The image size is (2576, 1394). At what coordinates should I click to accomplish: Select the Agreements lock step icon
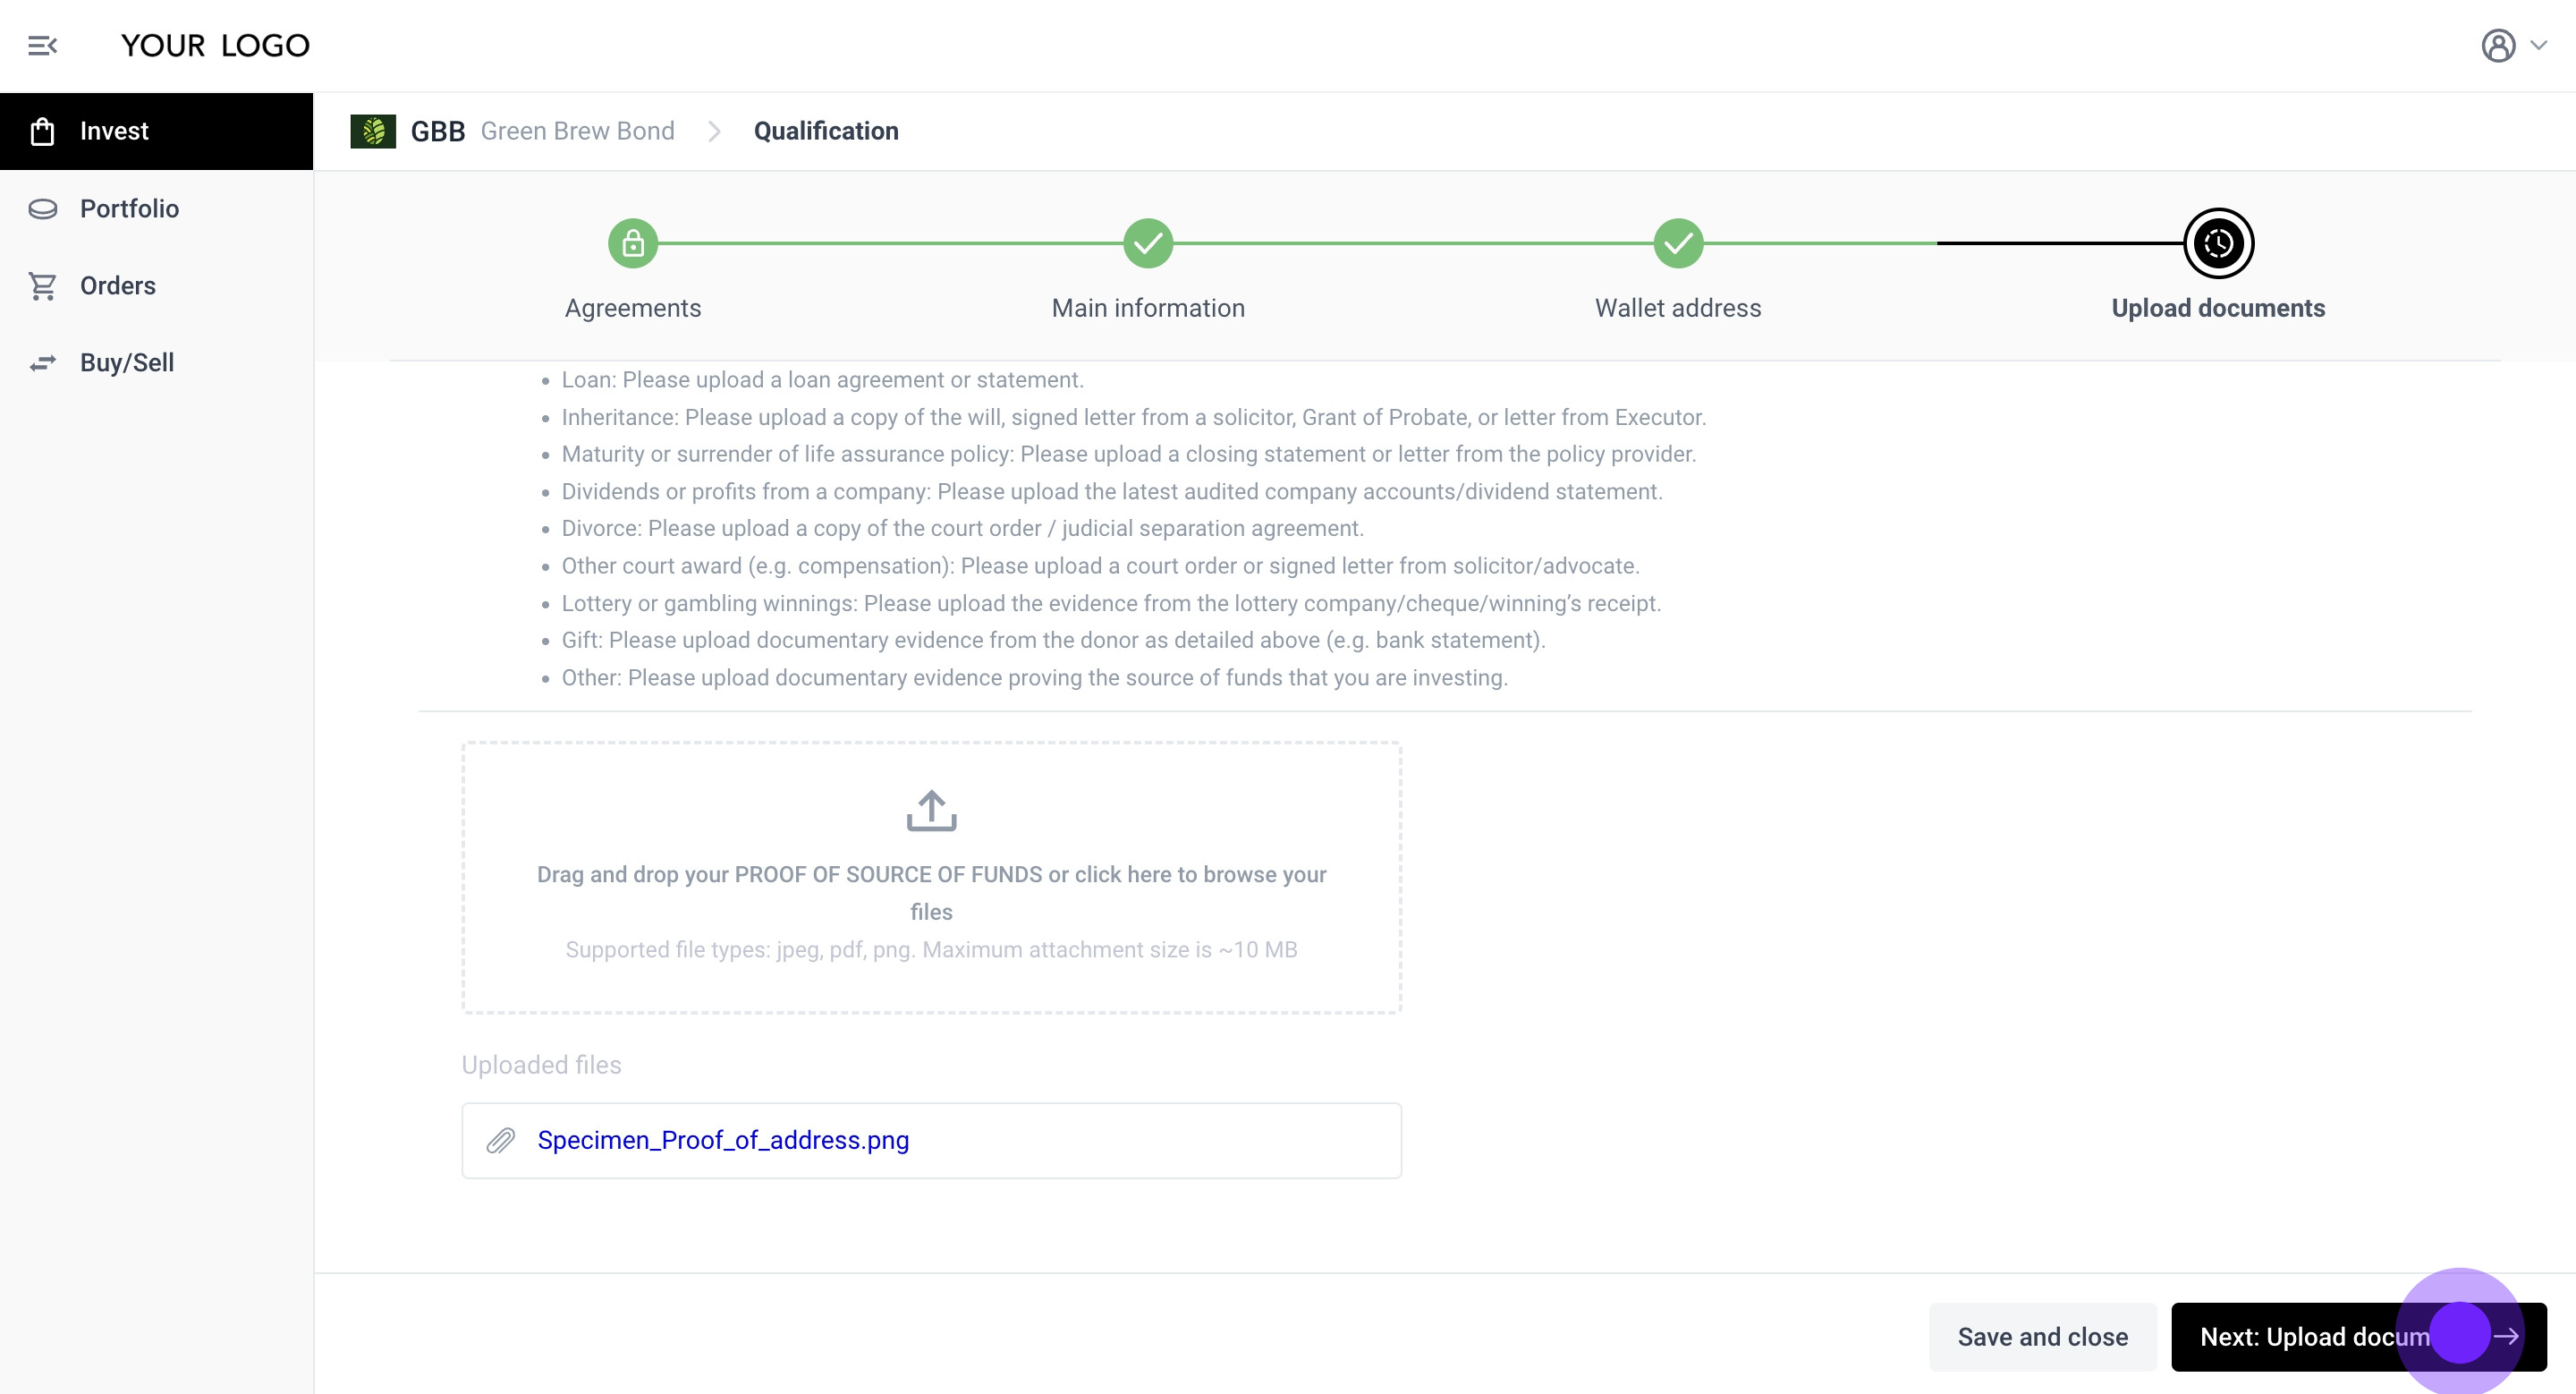click(x=632, y=243)
